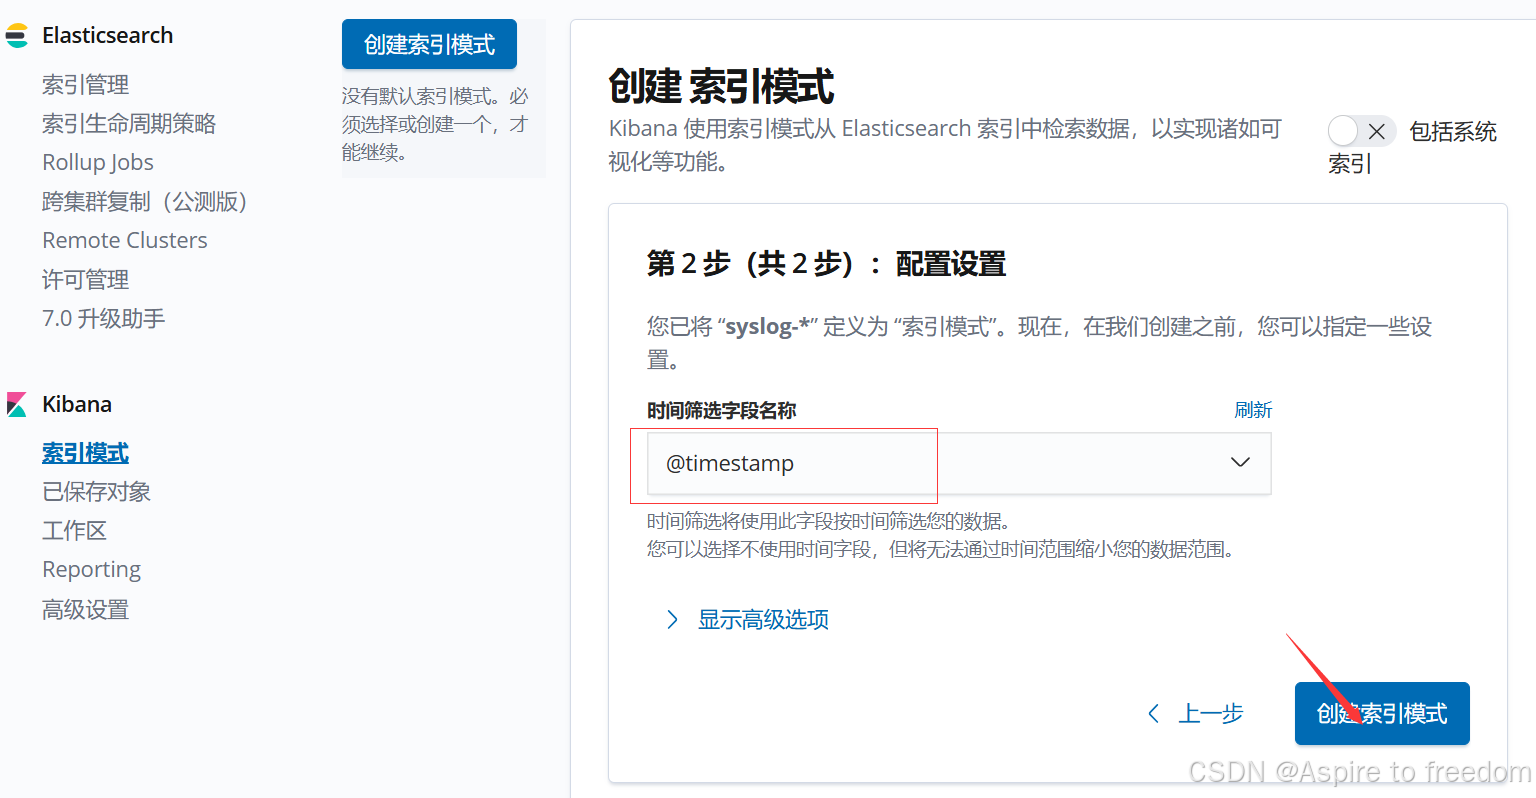
Task: Click the 创建 索引模式 page title
Action: pyautogui.click(x=722, y=87)
